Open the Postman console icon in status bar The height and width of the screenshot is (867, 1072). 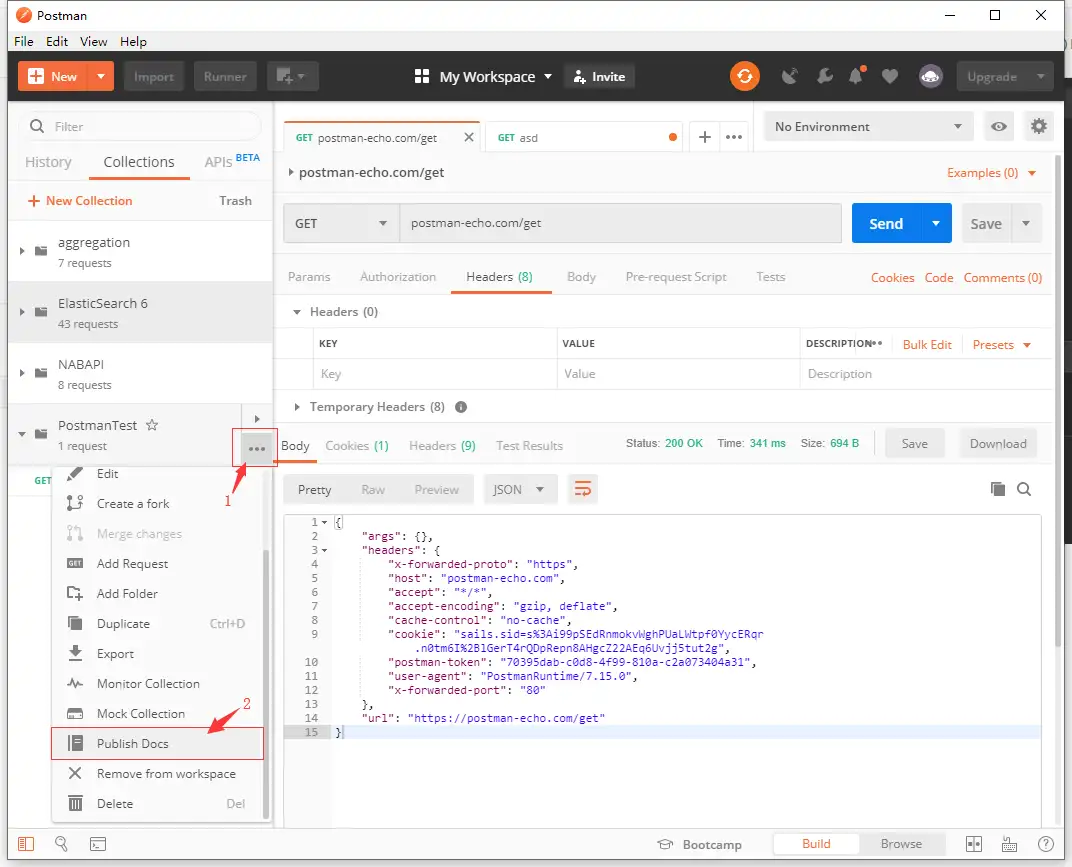(x=98, y=844)
